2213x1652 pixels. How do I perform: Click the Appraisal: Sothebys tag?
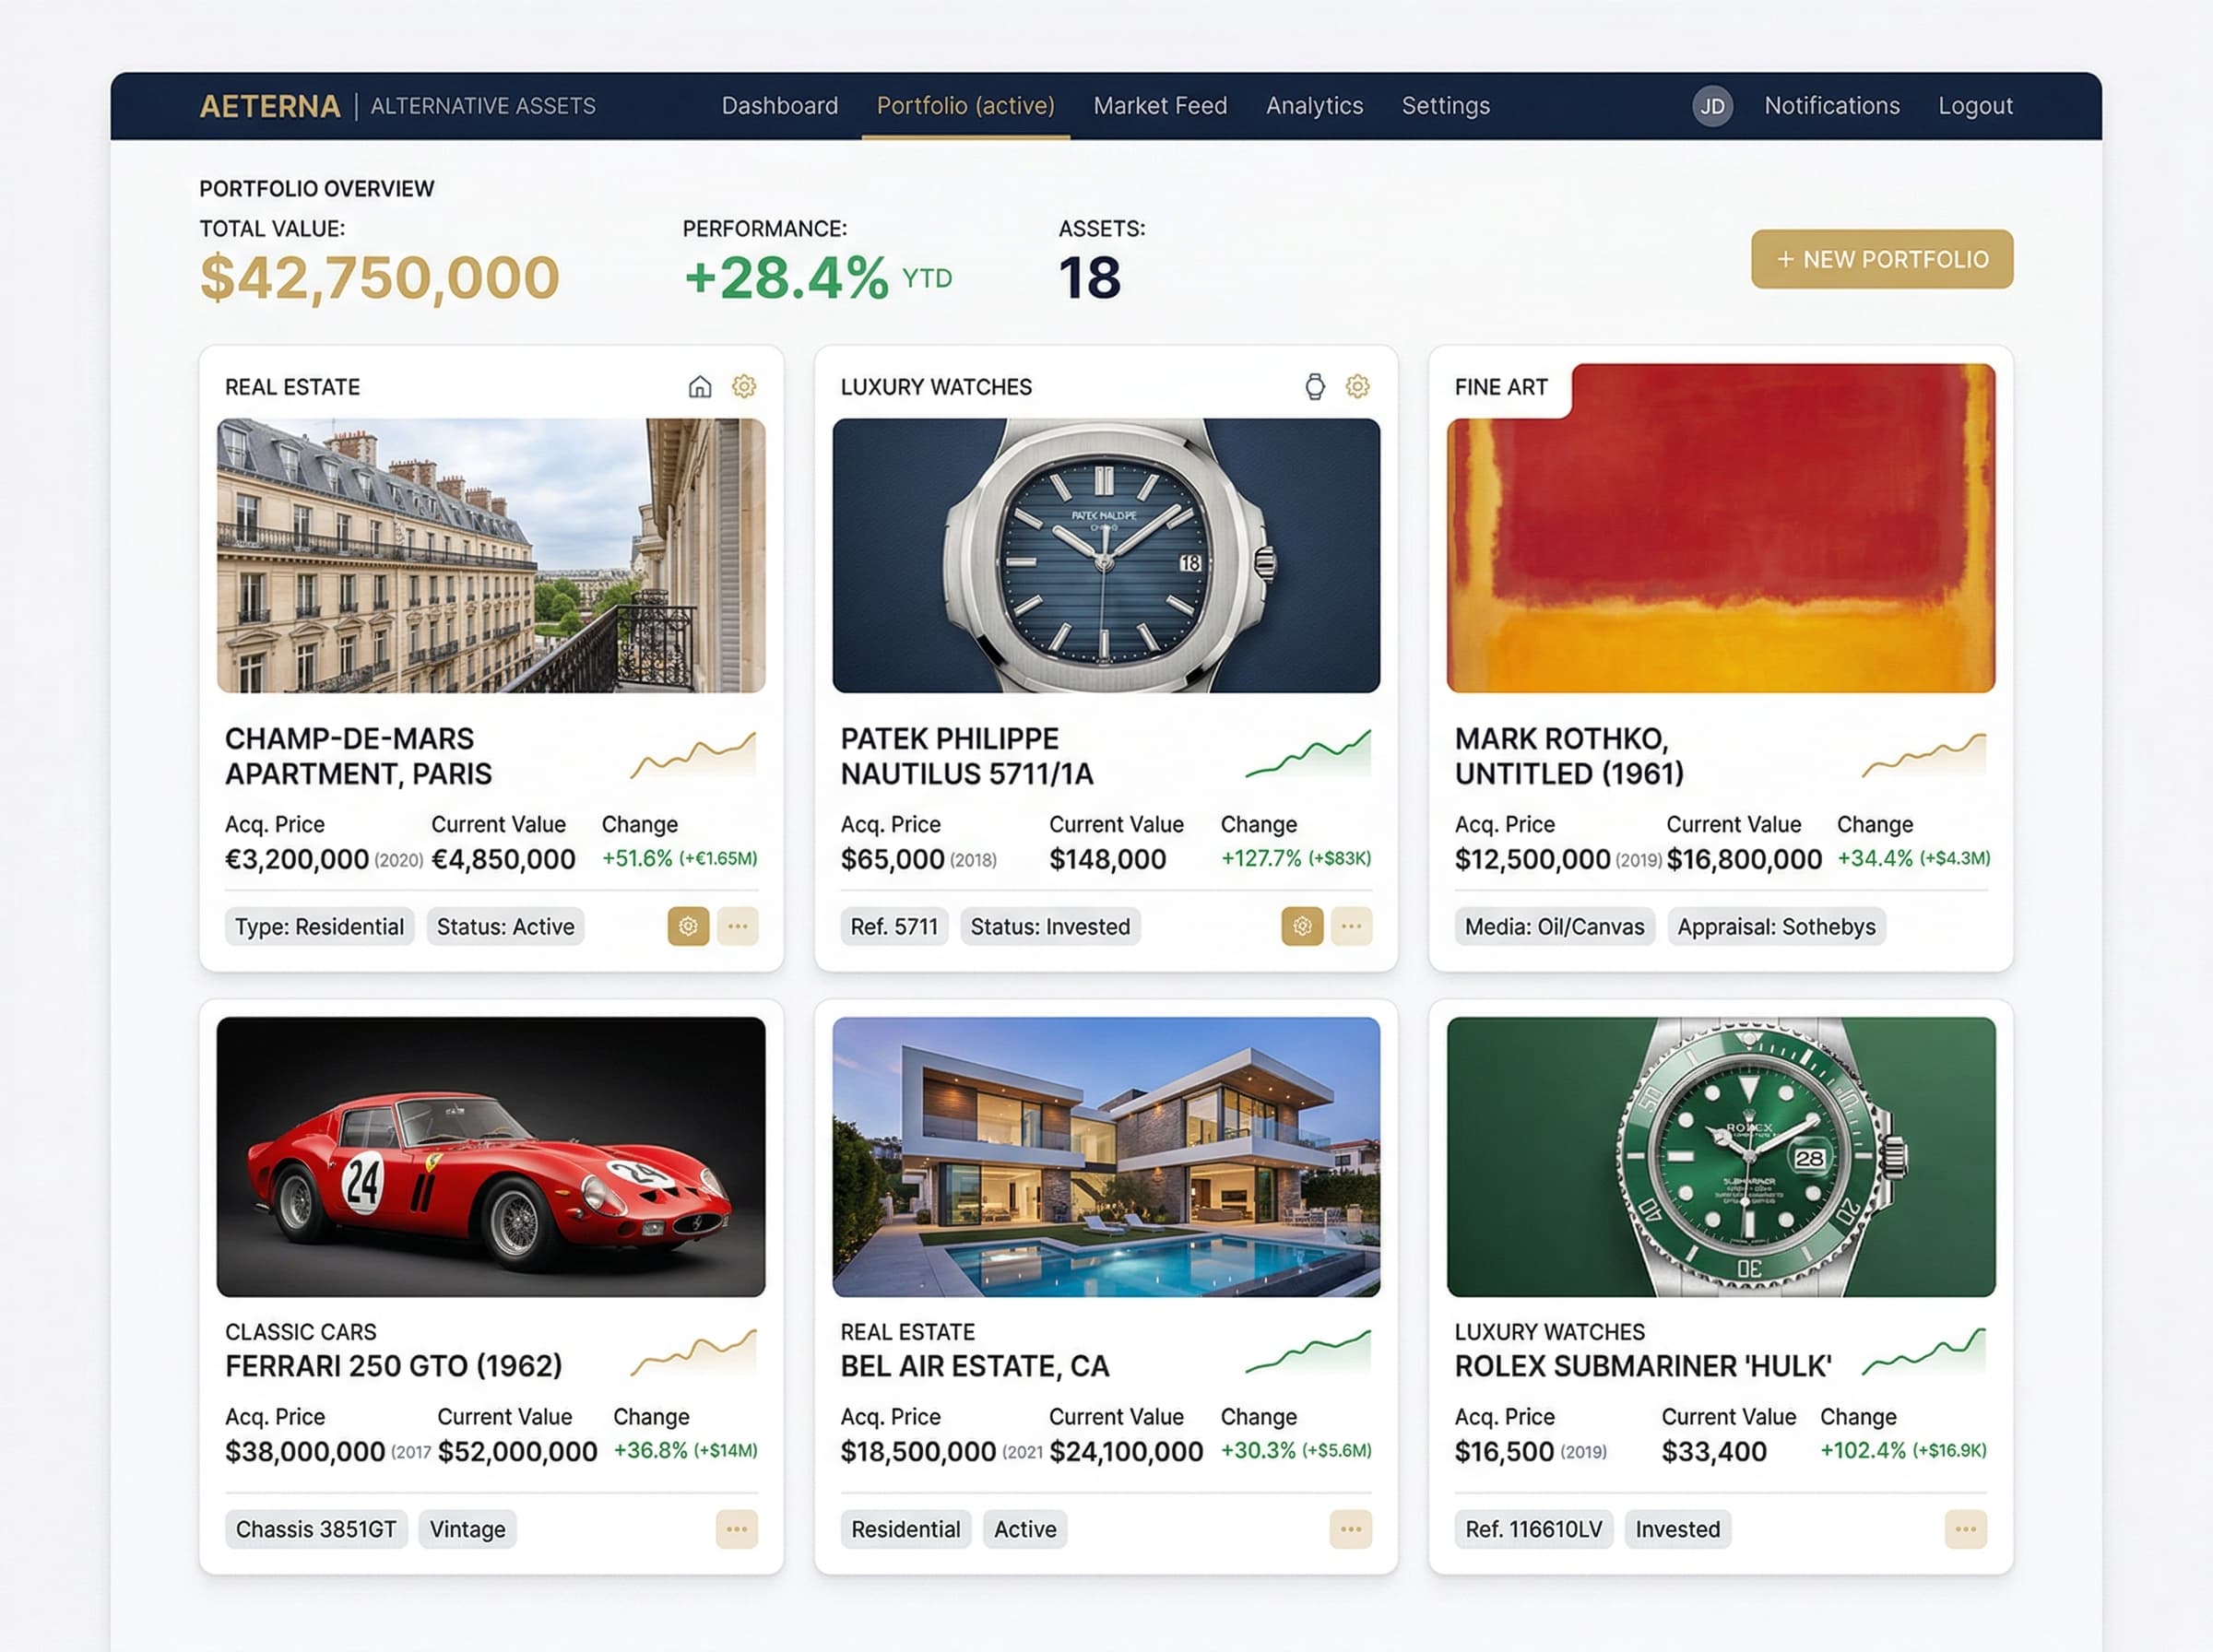pyautogui.click(x=1777, y=926)
